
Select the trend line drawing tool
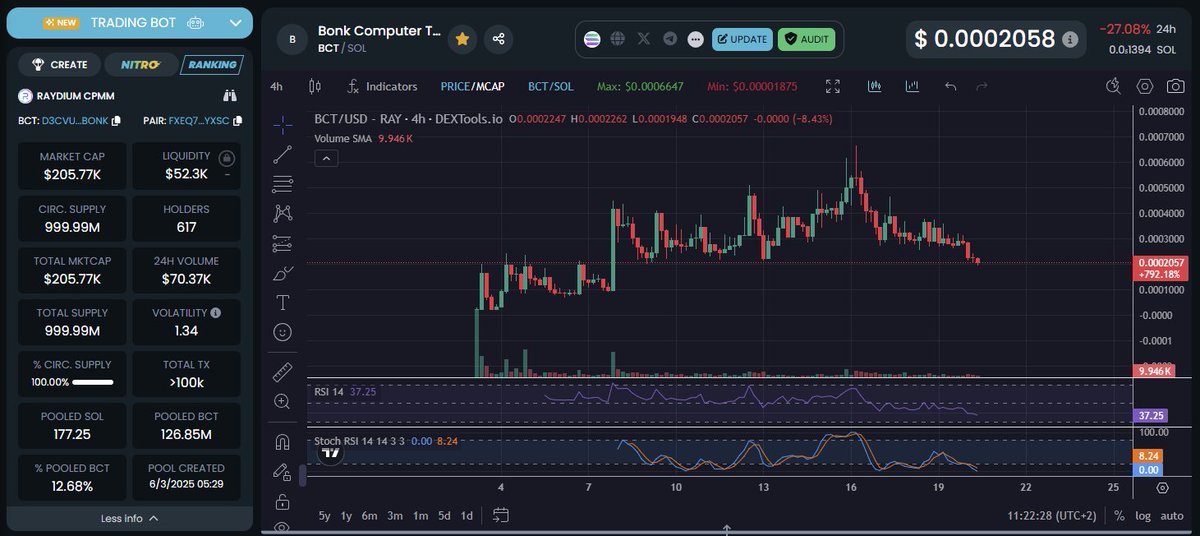(x=282, y=154)
